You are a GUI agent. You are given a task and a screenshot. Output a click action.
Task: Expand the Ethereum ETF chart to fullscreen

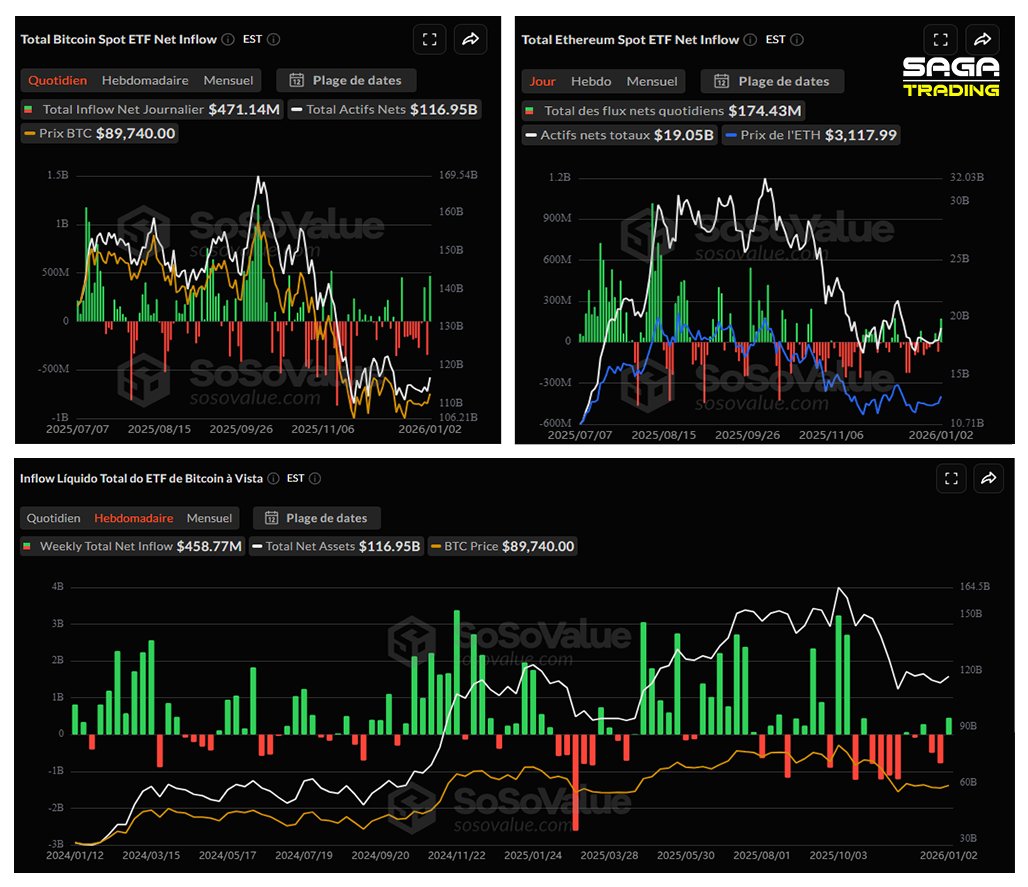pyautogui.click(x=941, y=39)
